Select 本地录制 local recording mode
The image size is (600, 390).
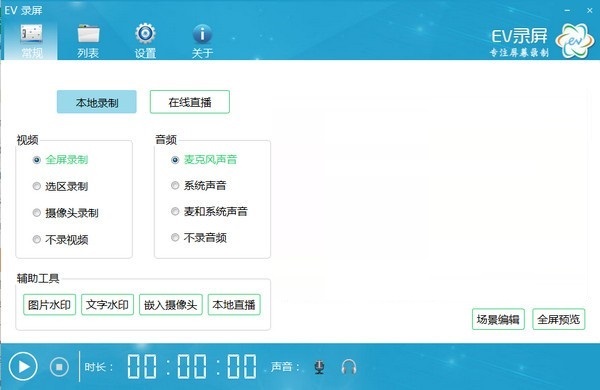click(x=96, y=102)
